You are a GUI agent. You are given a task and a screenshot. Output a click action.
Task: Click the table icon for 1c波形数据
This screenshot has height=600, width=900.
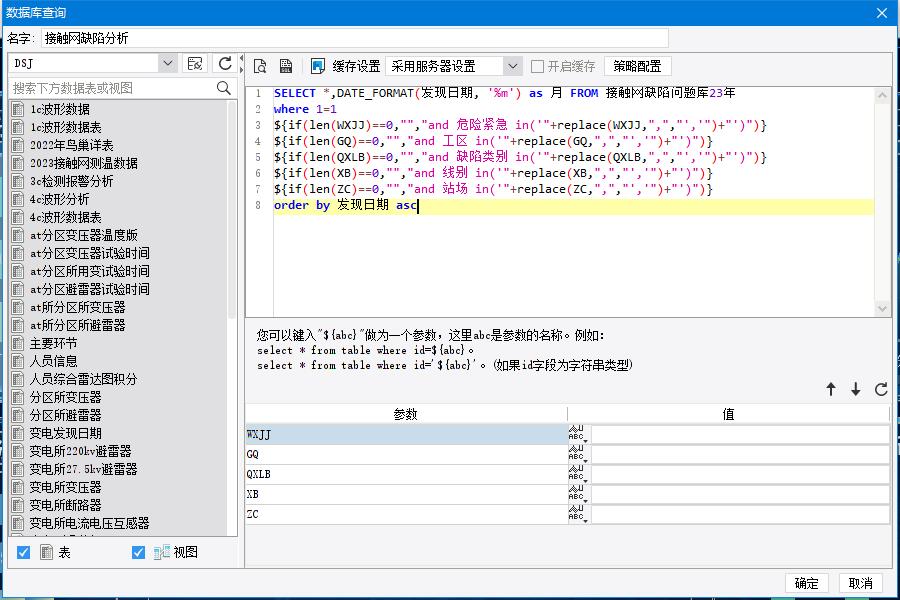[18, 109]
